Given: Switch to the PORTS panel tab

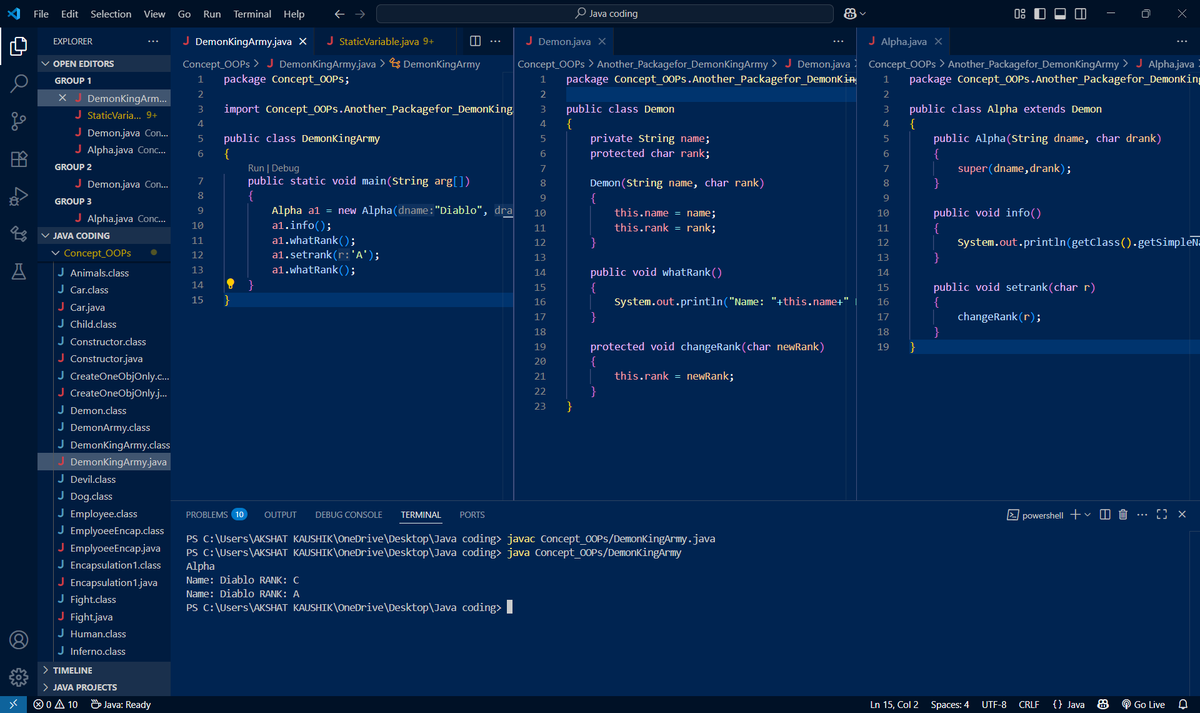Looking at the screenshot, I should pos(472,515).
